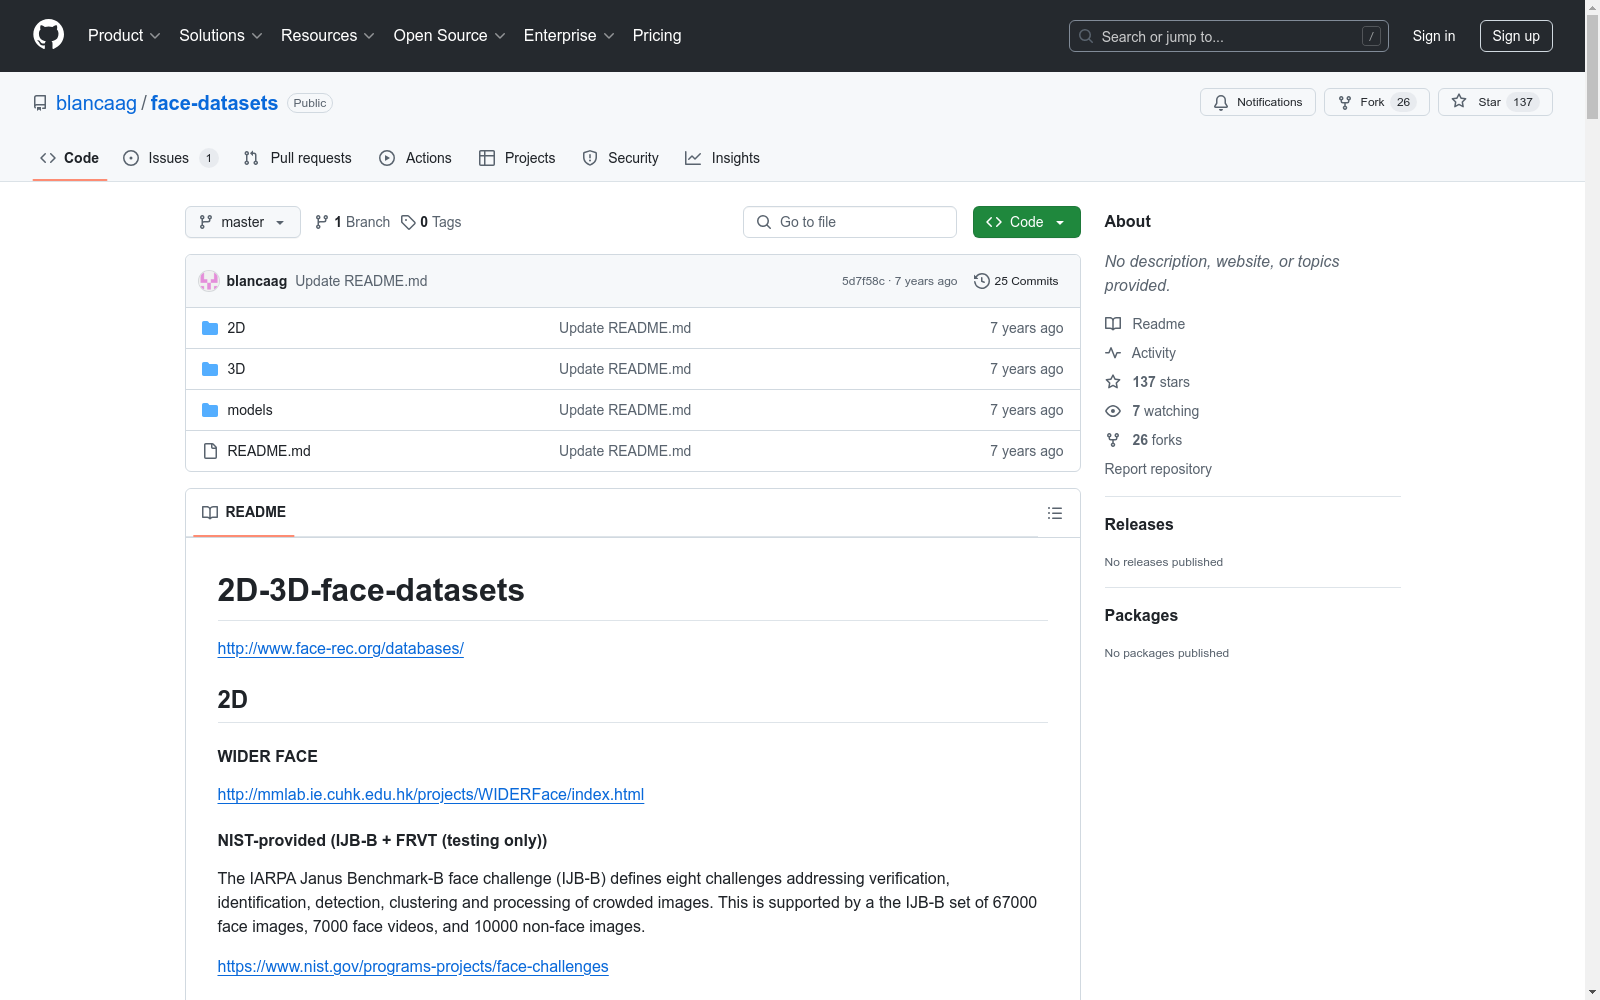The height and width of the screenshot is (1000, 1600).
Task: Click the Activity pulse icon
Action: (1113, 353)
